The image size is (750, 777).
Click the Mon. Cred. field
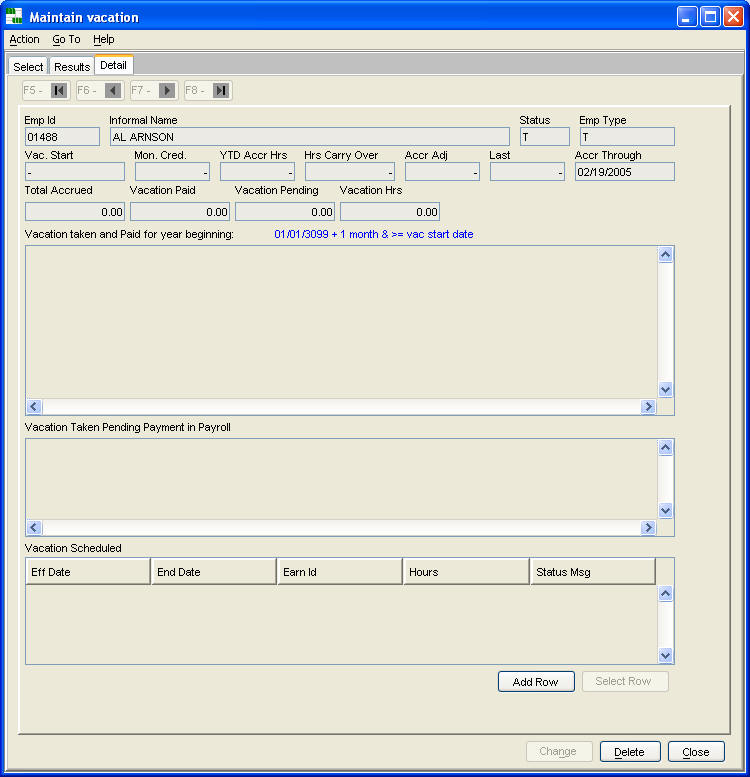coord(172,172)
